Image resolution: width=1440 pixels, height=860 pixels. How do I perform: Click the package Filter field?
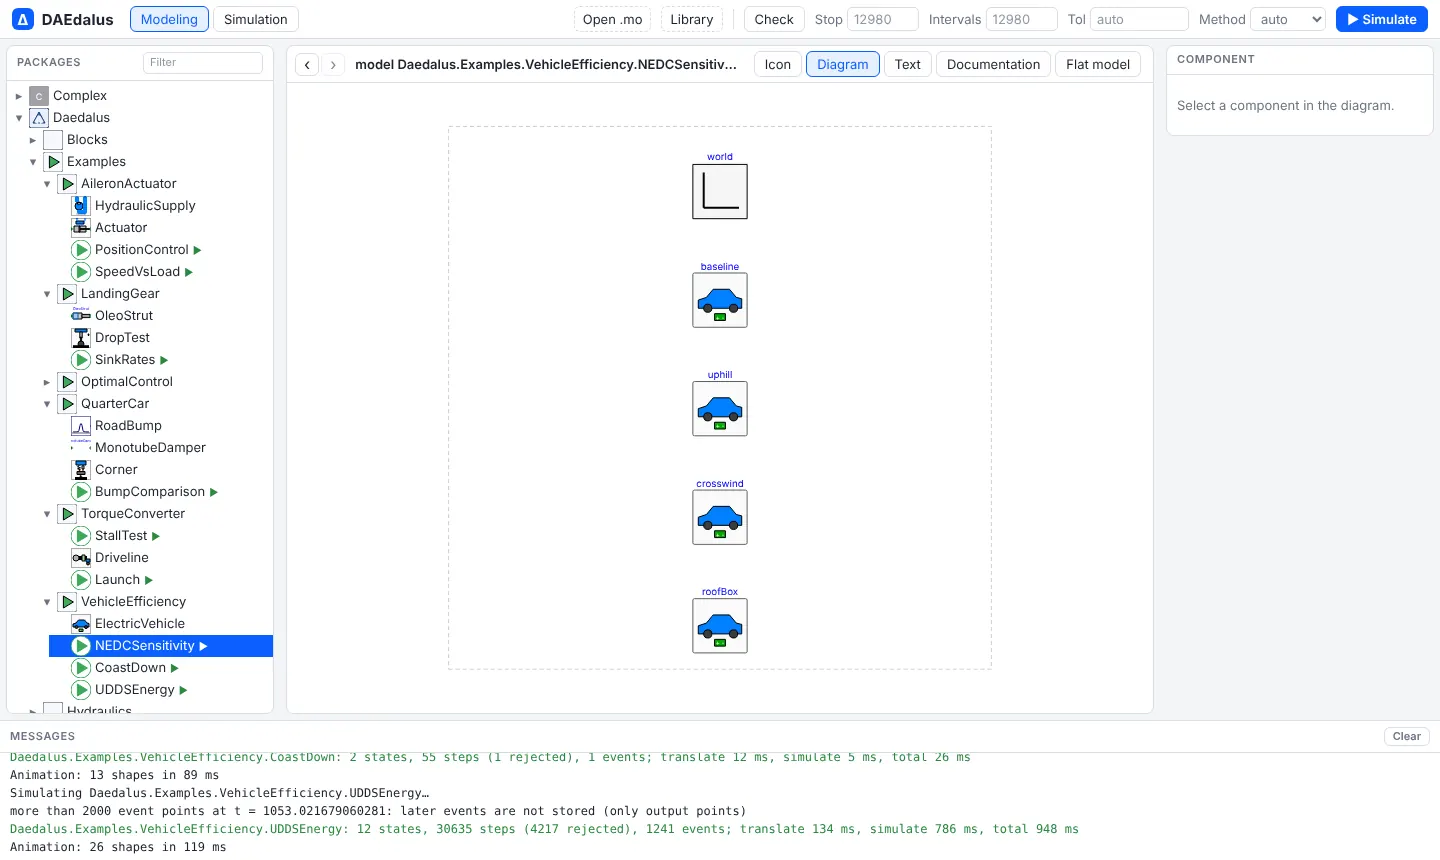coord(203,62)
